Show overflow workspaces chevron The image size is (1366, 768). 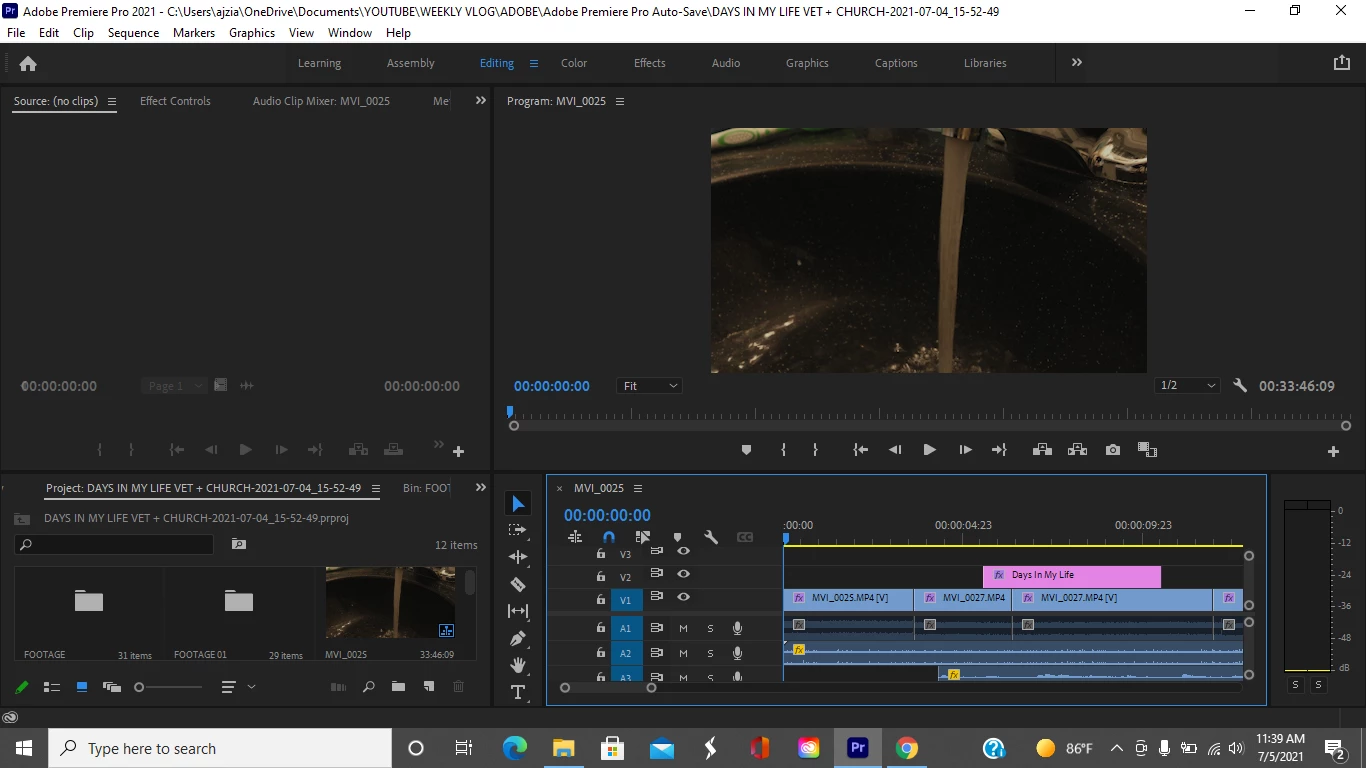click(1077, 62)
